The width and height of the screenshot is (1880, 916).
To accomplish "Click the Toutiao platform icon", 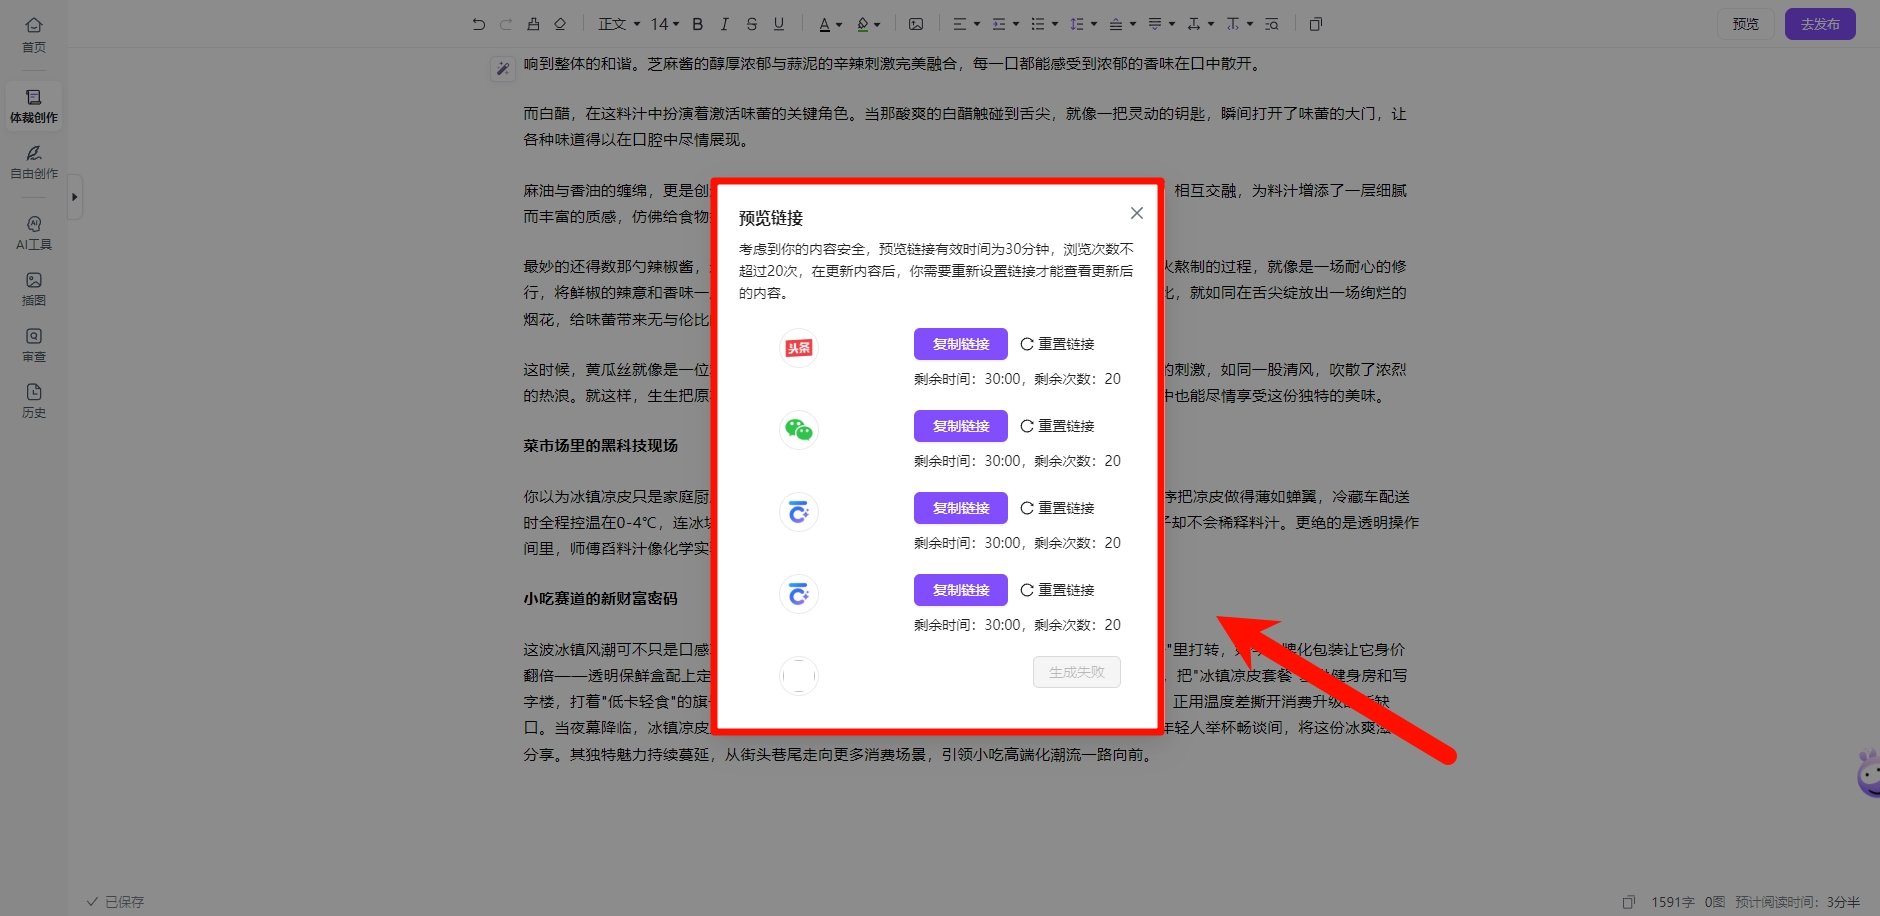I will point(798,348).
